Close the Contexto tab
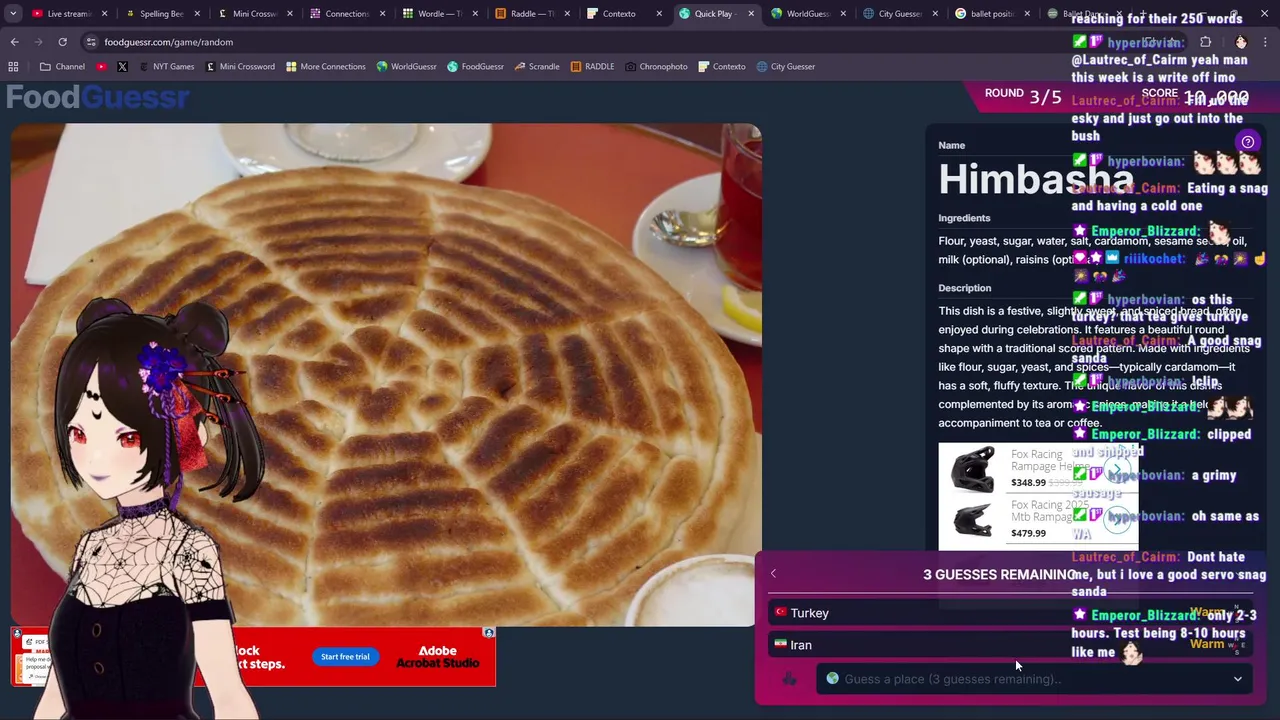The height and width of the screenshot is (720, 1280). 659,14
